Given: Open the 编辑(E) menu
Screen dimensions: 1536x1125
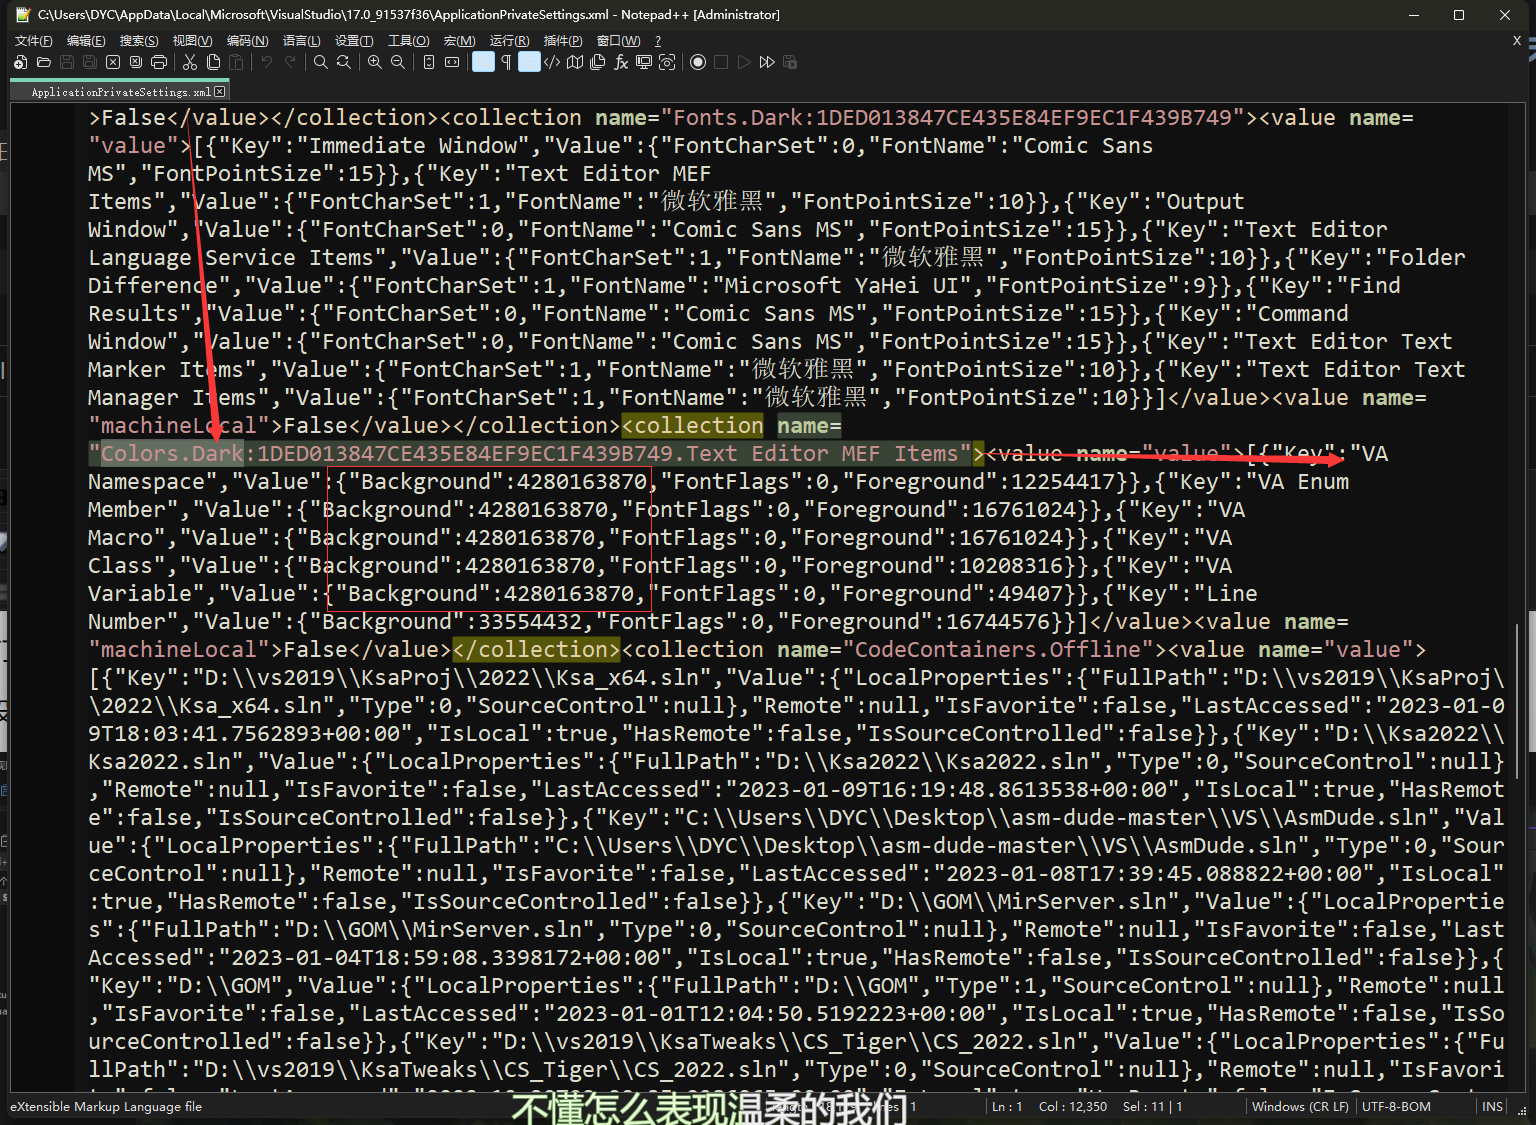Looking at the screenshot, I should (86, 41).
